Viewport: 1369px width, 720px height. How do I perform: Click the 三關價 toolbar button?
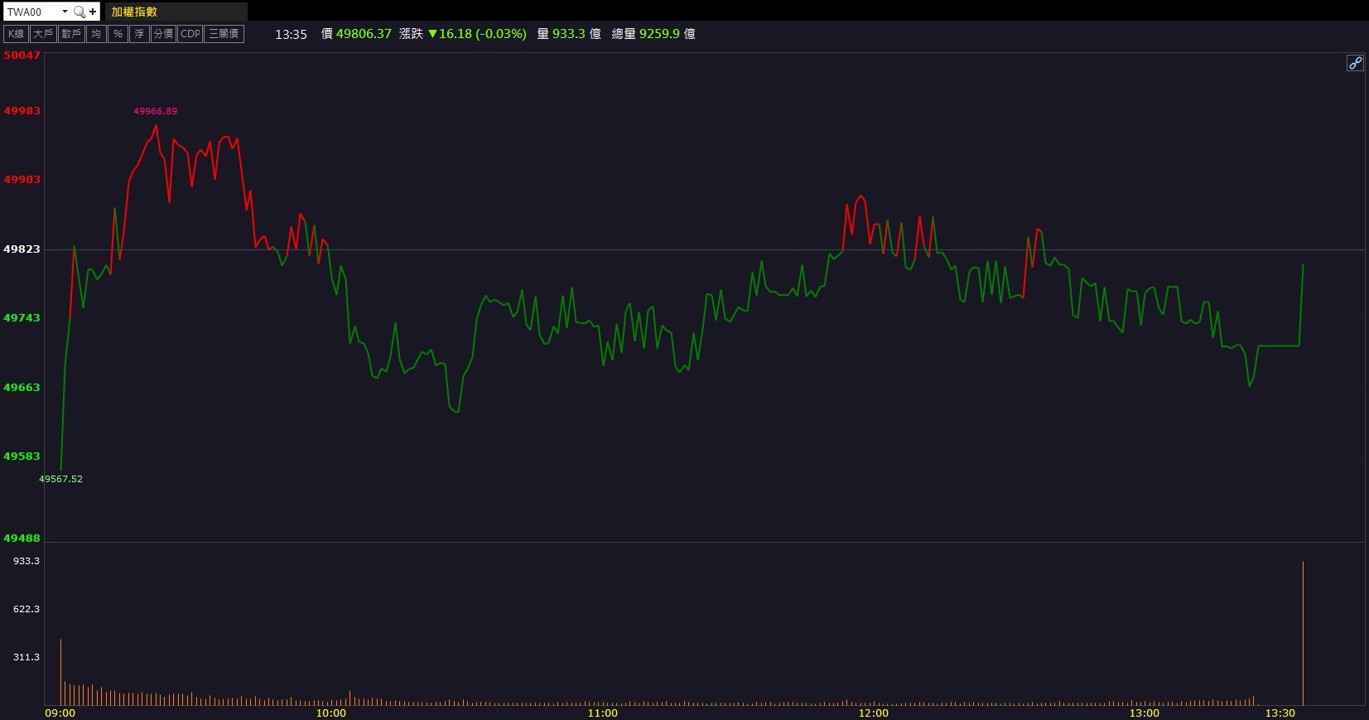[x=224, y=34]
